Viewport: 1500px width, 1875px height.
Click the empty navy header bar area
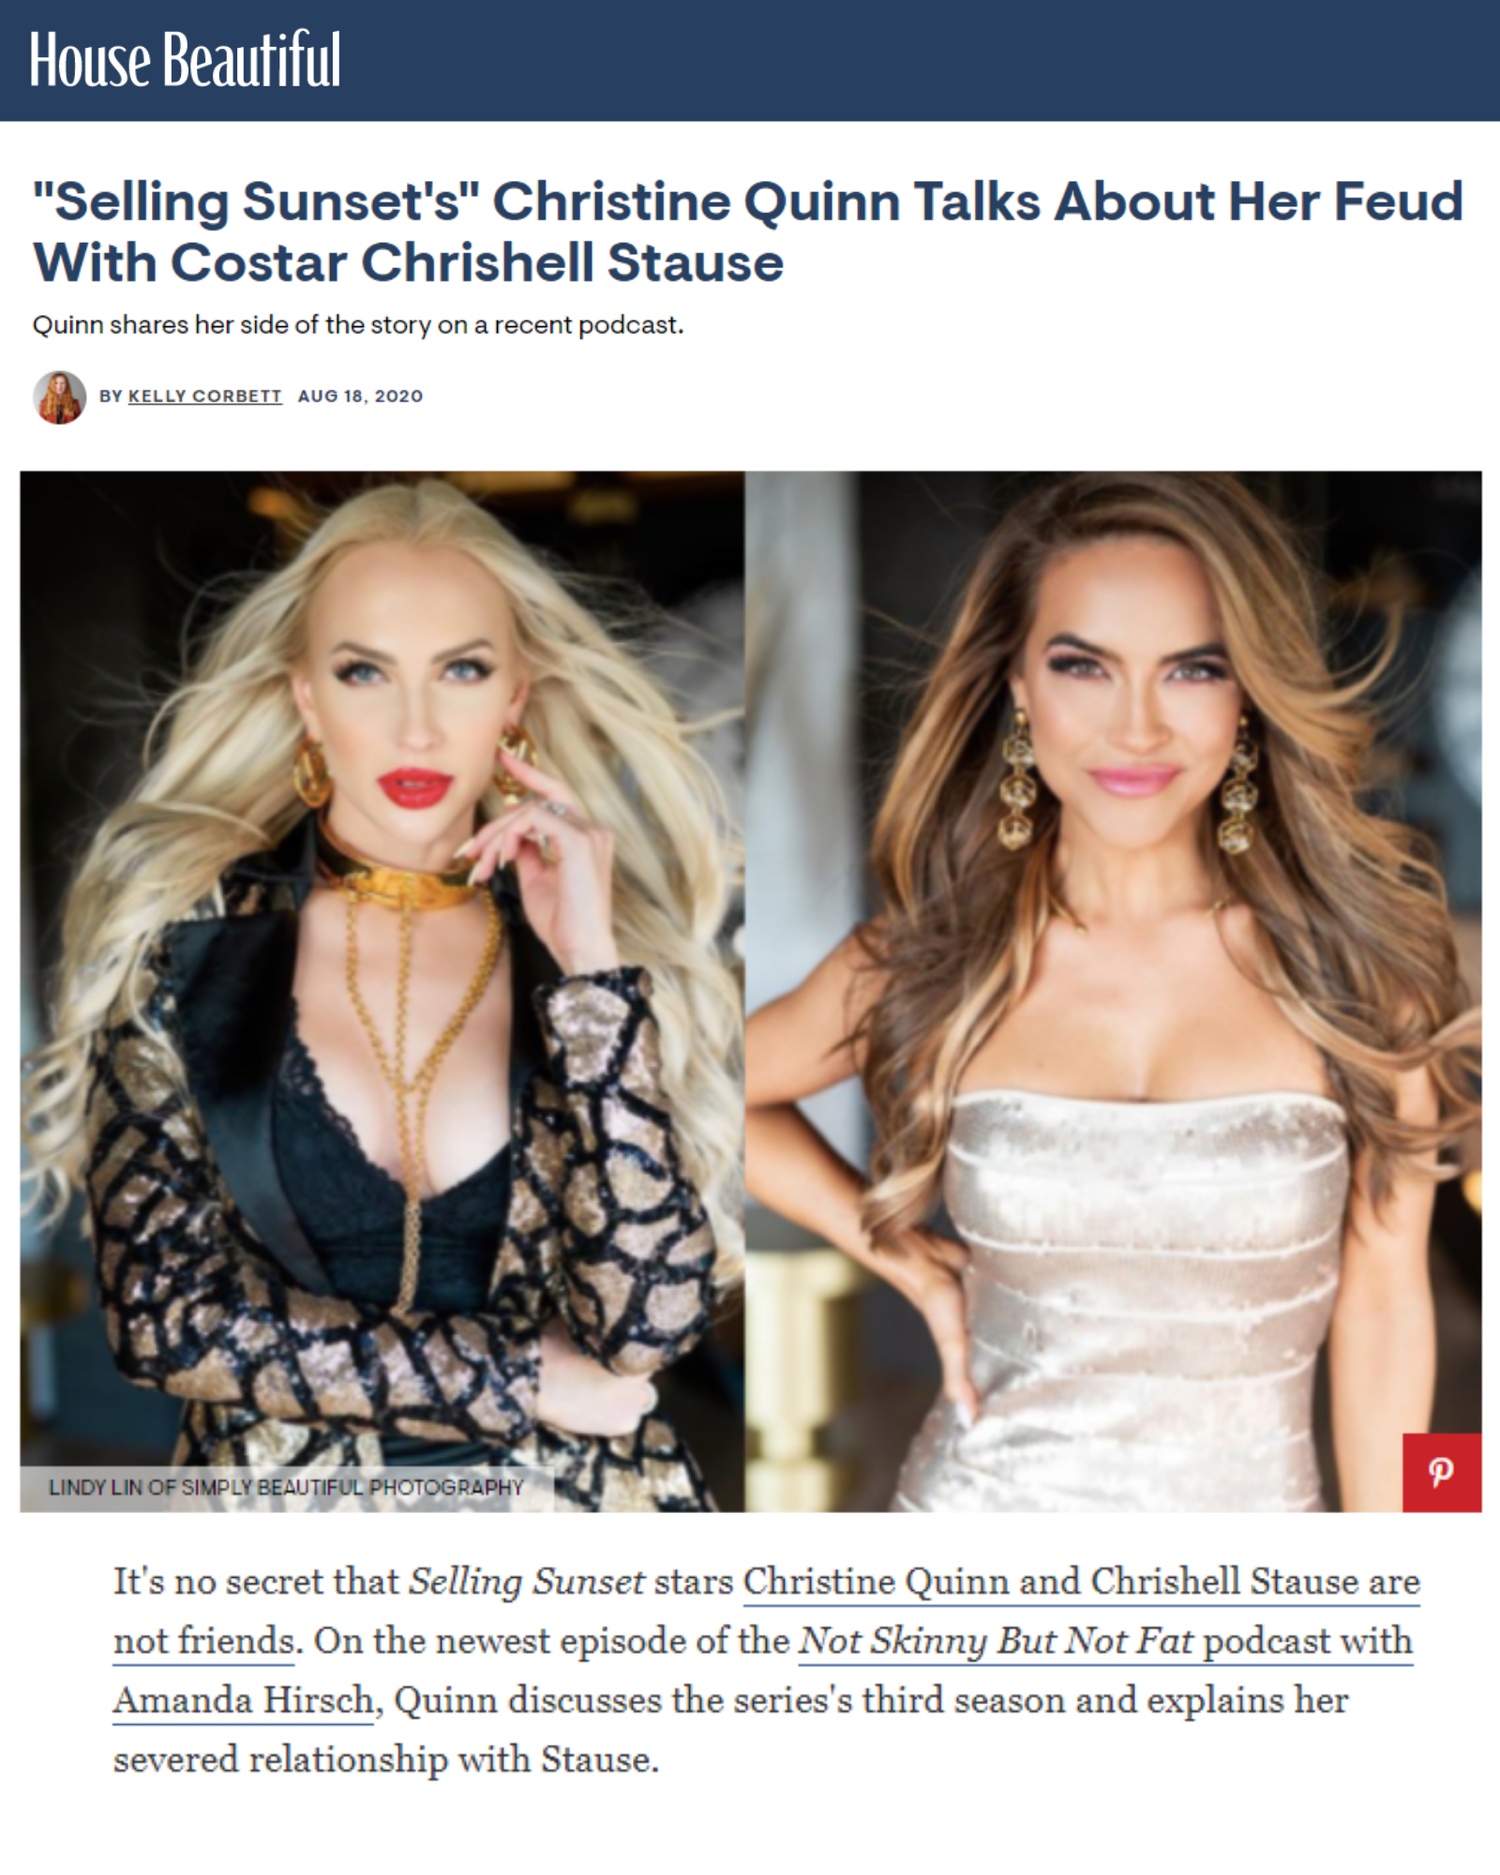coord(920,60)
